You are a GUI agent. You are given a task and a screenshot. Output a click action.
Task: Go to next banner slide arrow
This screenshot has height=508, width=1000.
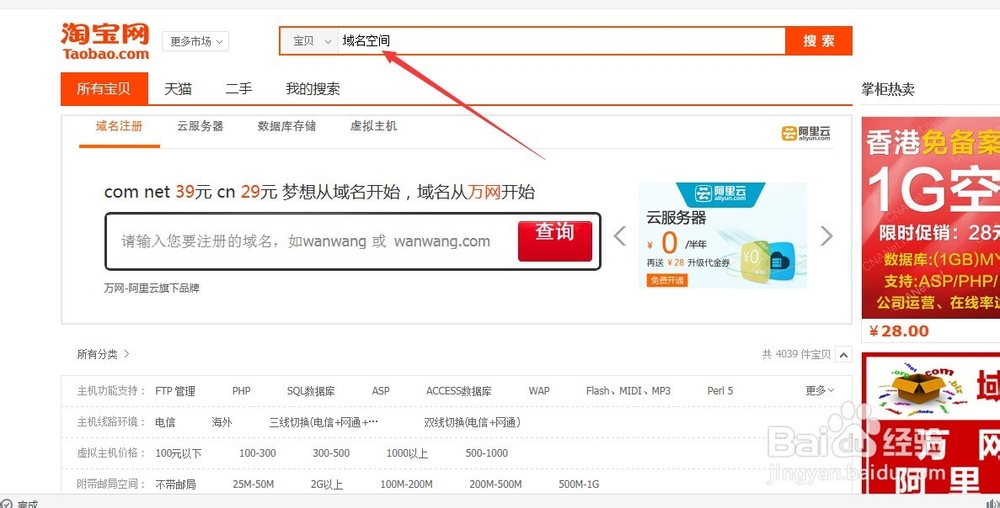tap(827, 236)
